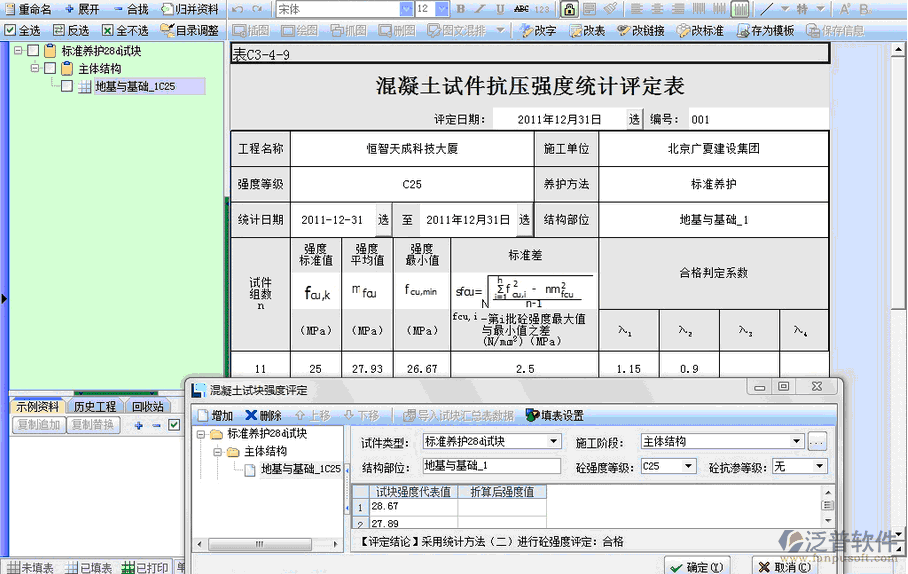
Task: Click the 结构部位 input field
Action: (x=490, y=466)
